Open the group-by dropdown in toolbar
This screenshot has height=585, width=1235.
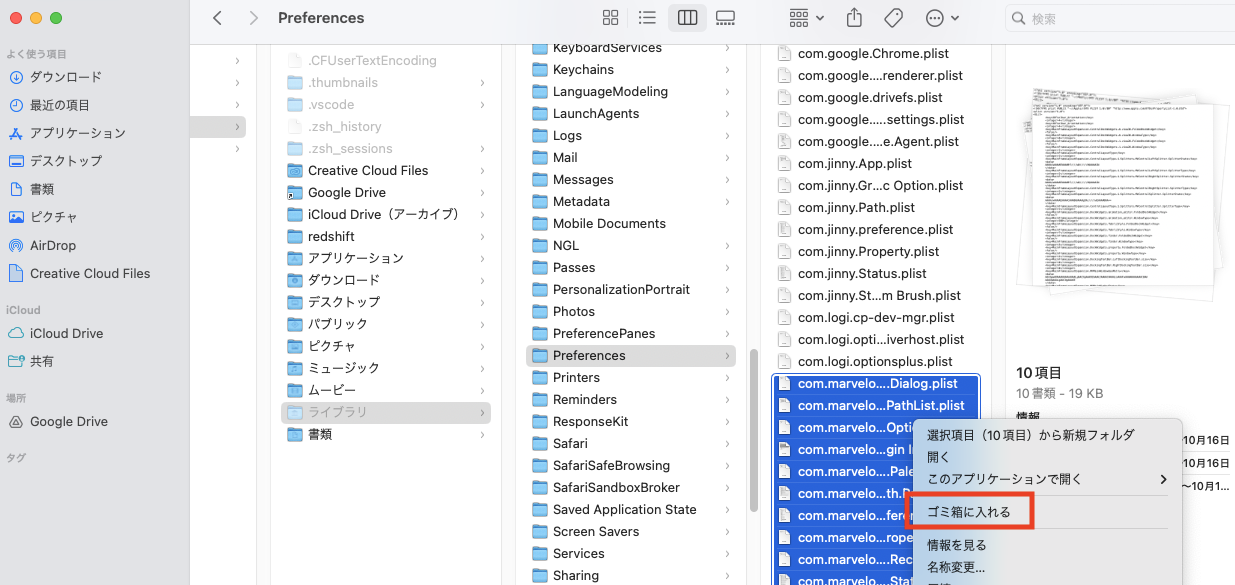pyautogui.click(x=807, y=18)
